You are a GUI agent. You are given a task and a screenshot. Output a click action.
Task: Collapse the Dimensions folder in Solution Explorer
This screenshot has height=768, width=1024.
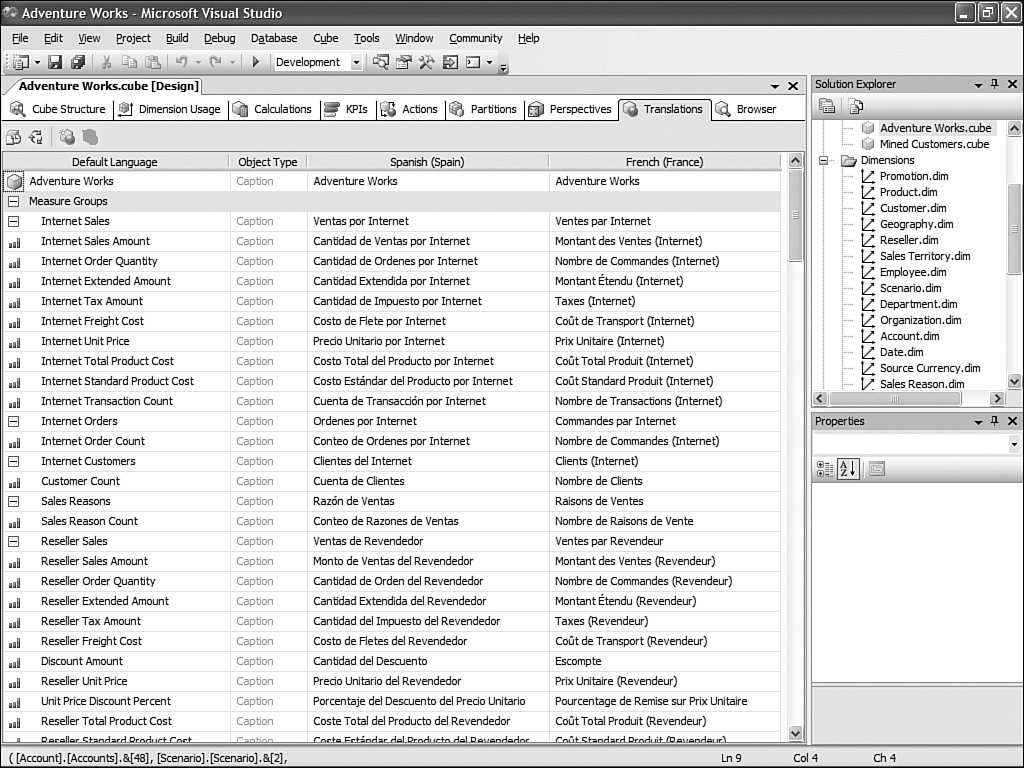[824, 161]
